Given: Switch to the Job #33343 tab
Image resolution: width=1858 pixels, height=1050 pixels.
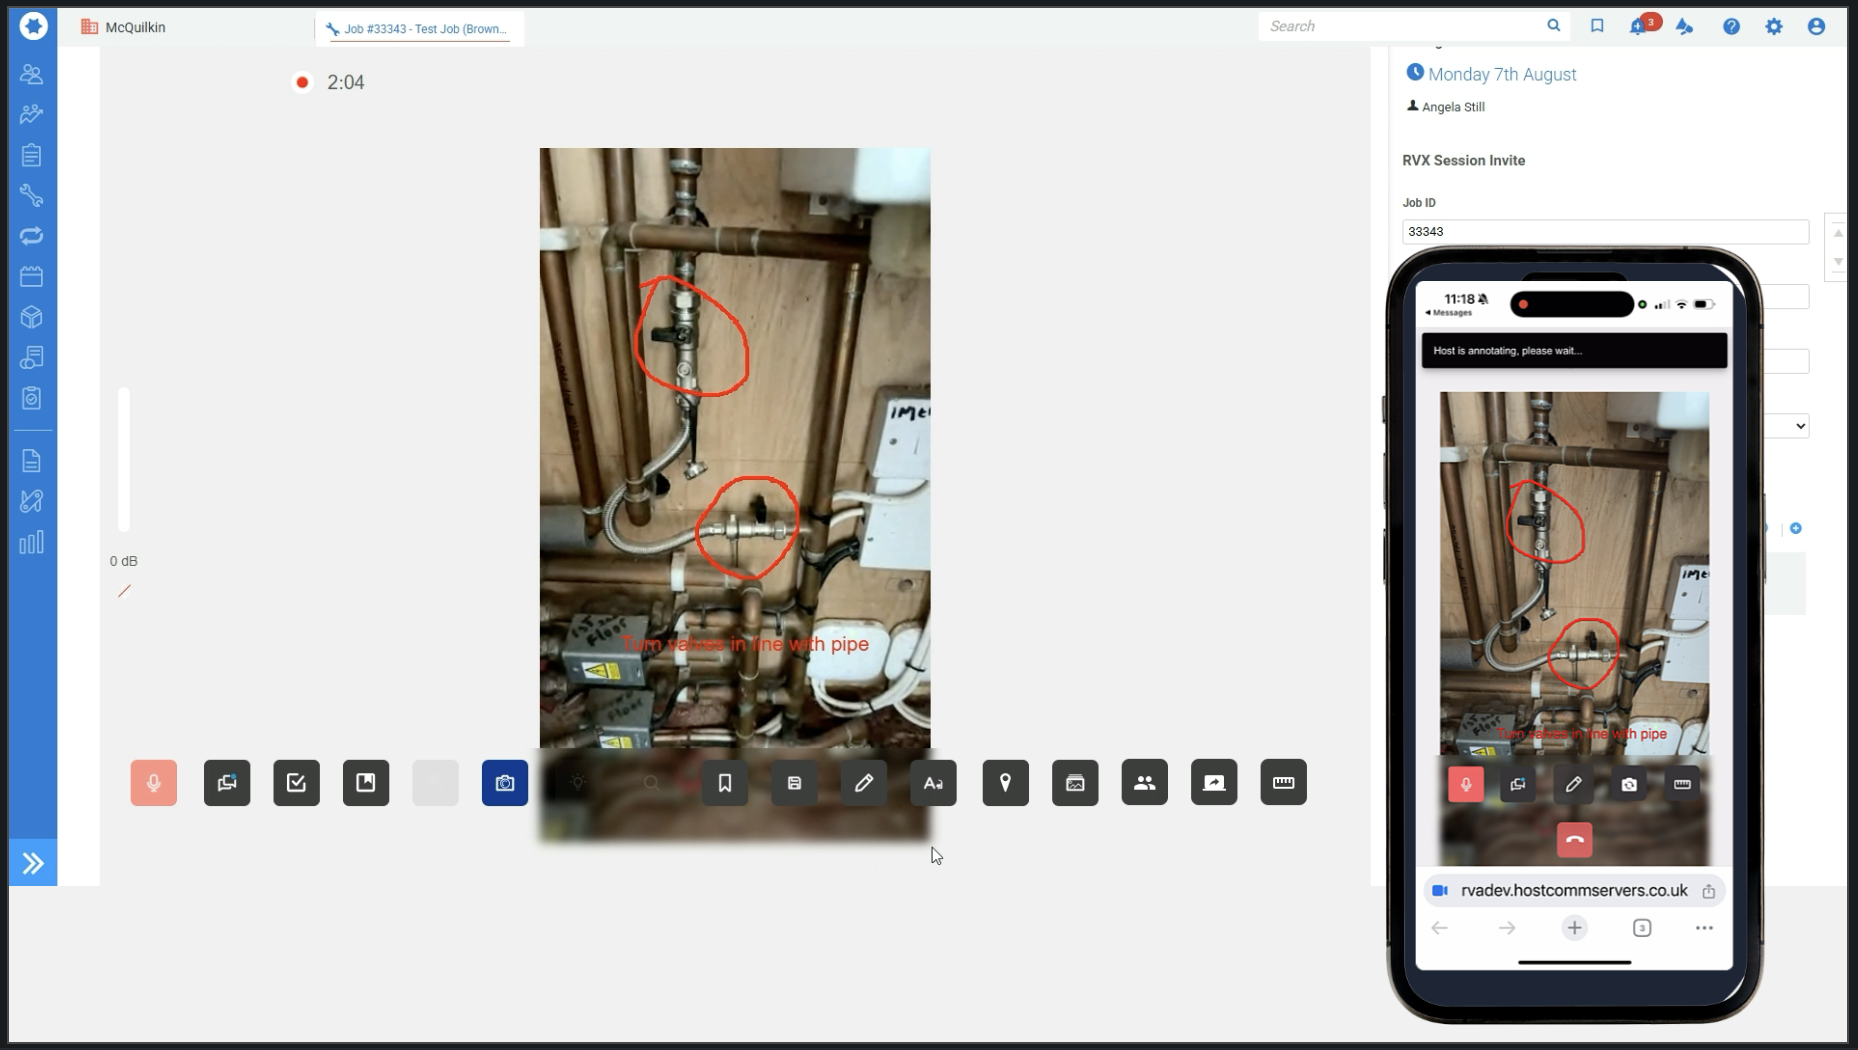Looking at the screenshot, I should pos(420,29).
